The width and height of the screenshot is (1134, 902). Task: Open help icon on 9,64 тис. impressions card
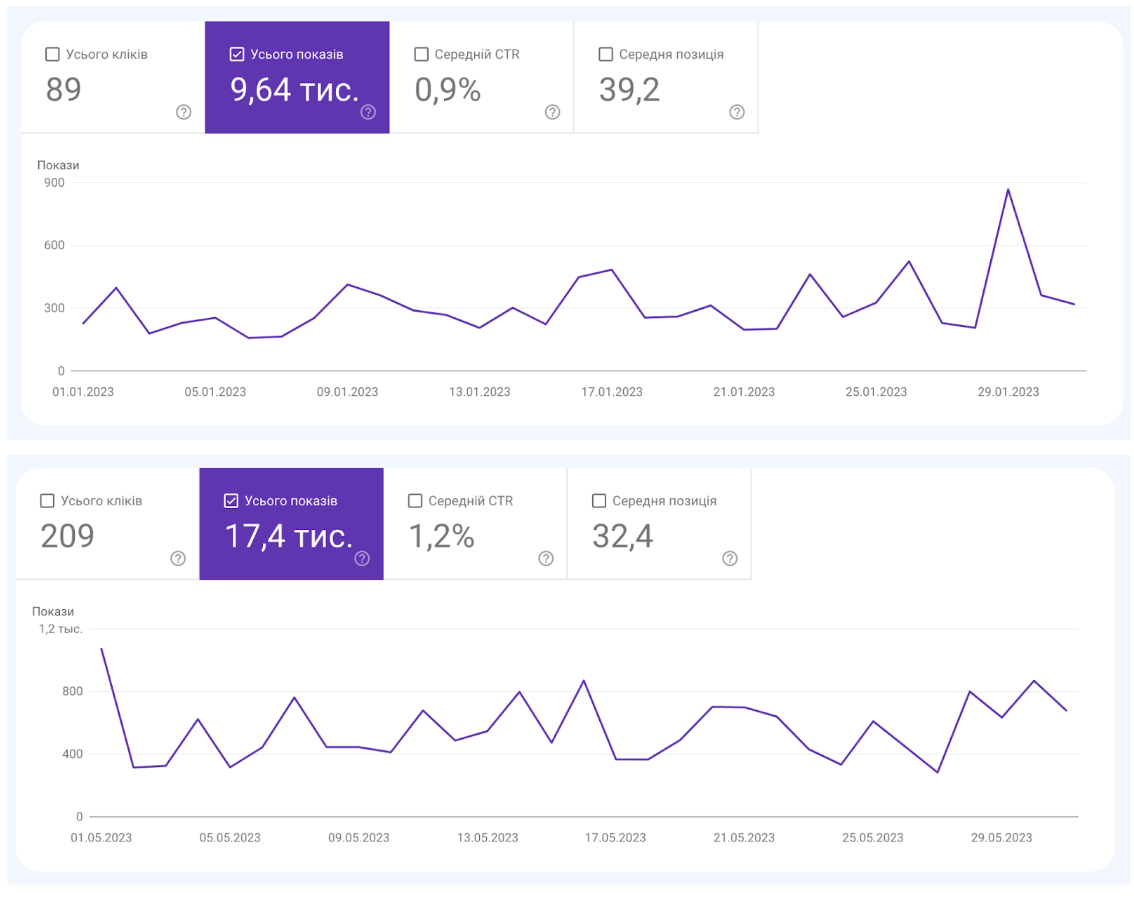(368, 112)
